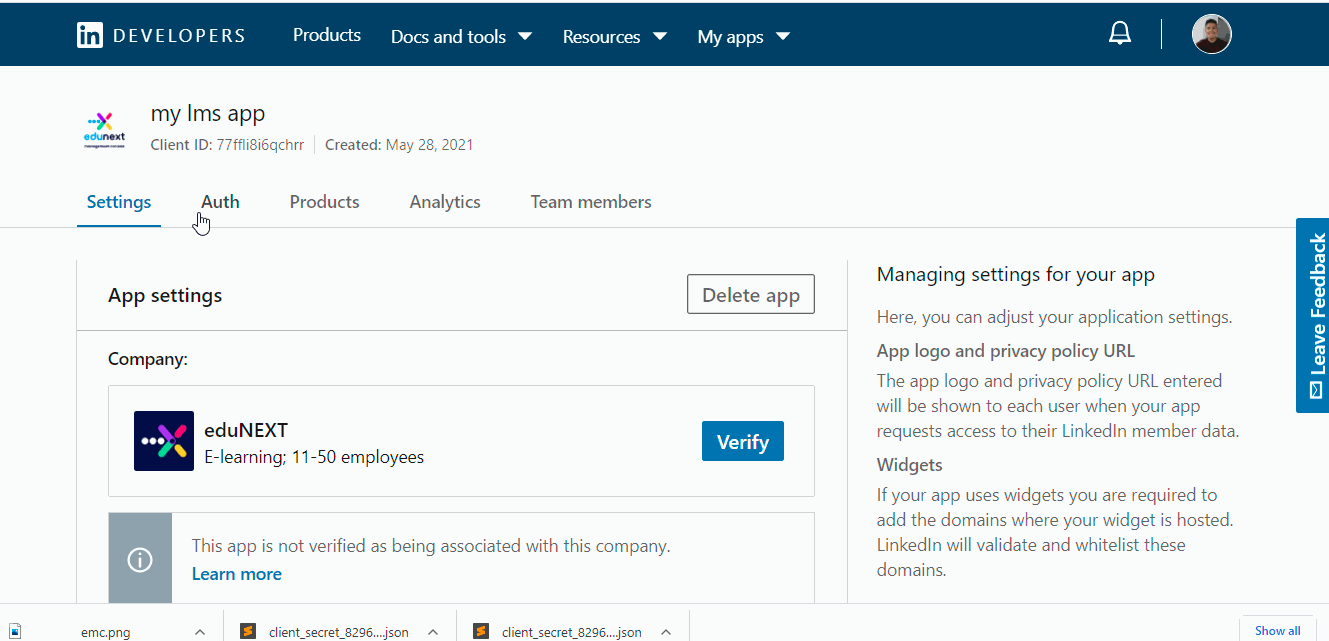The width and height of the screenshot is (1329, 641).
Task: Open the user profile avatar
Action: point(1211,34)
